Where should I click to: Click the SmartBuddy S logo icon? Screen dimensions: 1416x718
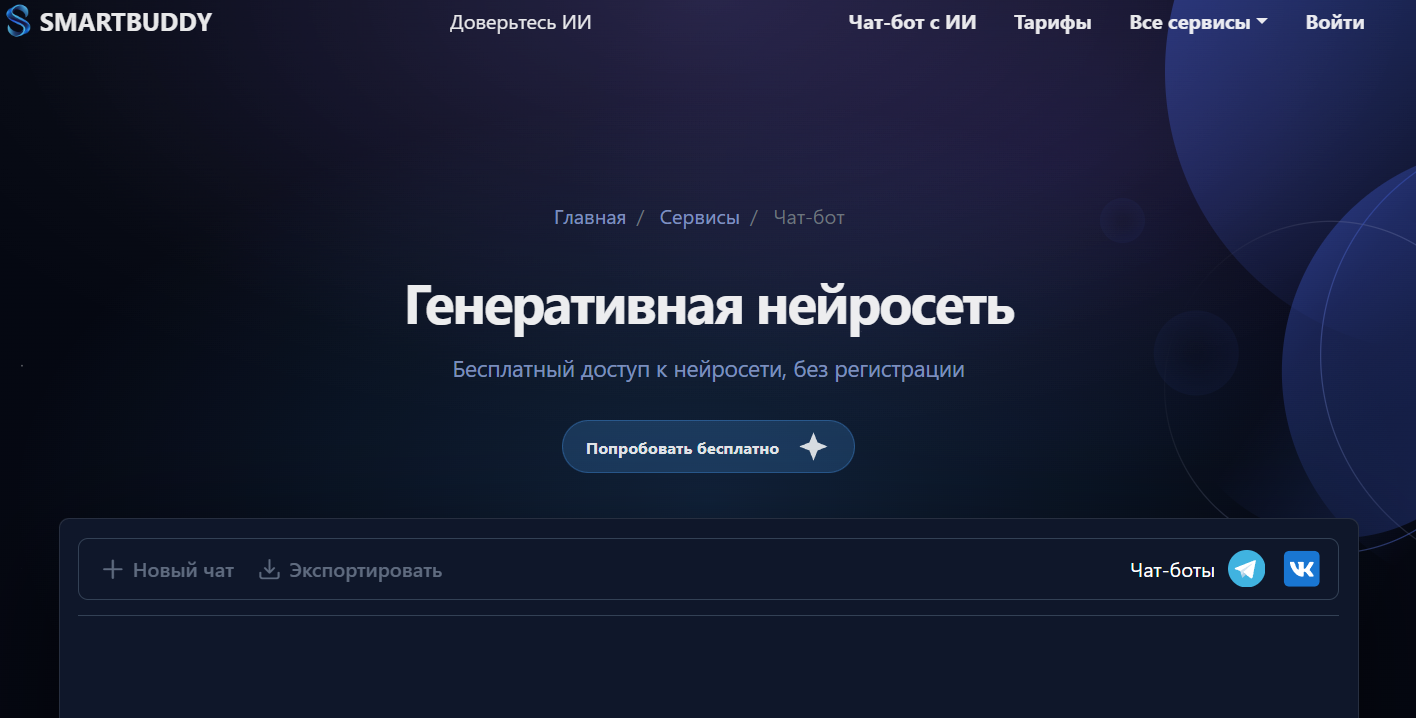click(x=18, y=21)
